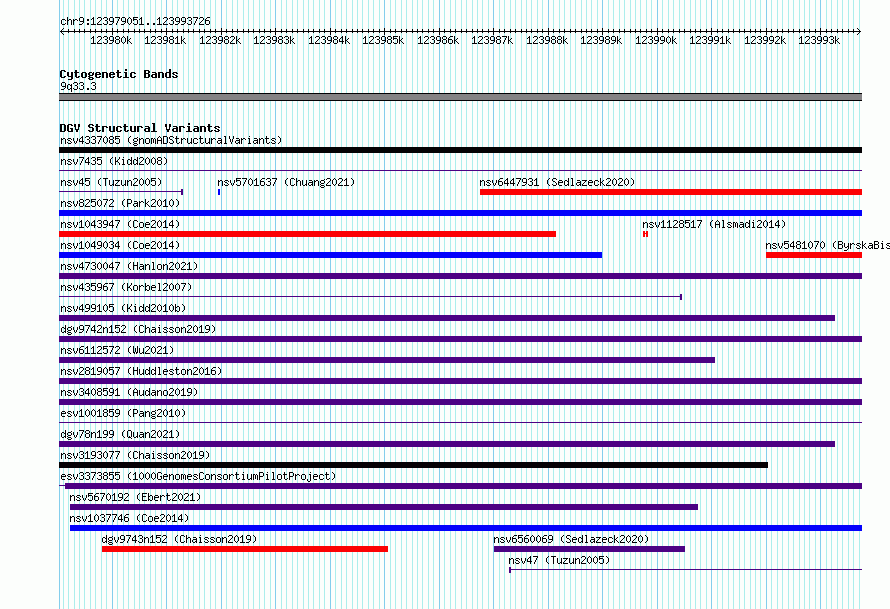Click nsv2819057 (Huddleston2016) label
Screen dimensions: 890x609
tap(141, 371)
